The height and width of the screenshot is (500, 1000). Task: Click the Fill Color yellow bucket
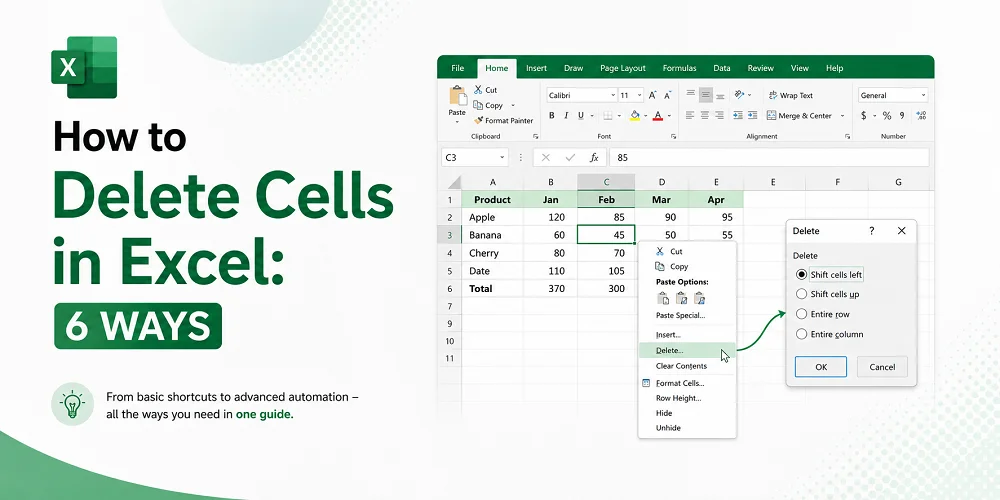(635, 115)
